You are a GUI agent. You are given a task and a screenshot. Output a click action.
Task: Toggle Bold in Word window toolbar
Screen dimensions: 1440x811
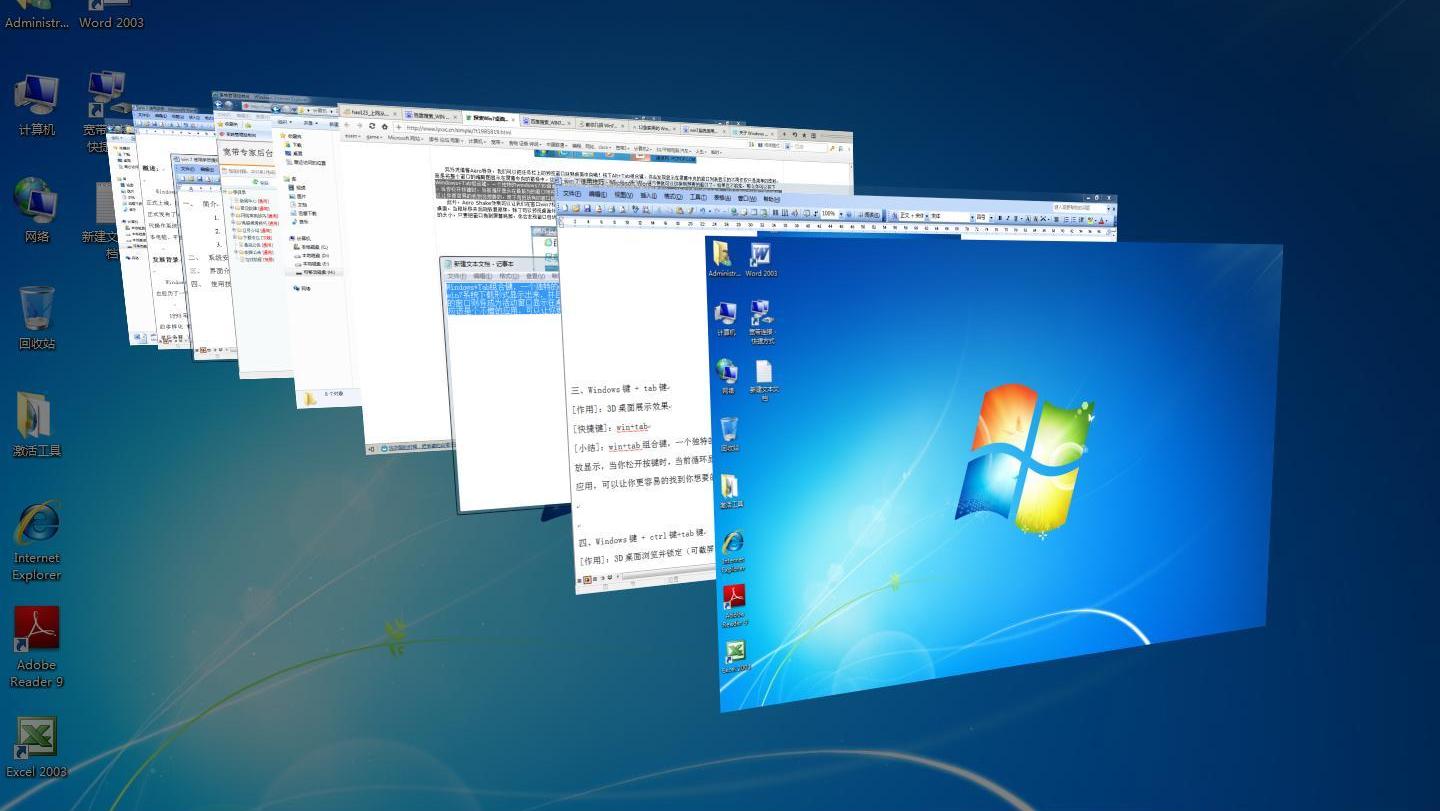pyautogui.click(x=1000, y=217)
